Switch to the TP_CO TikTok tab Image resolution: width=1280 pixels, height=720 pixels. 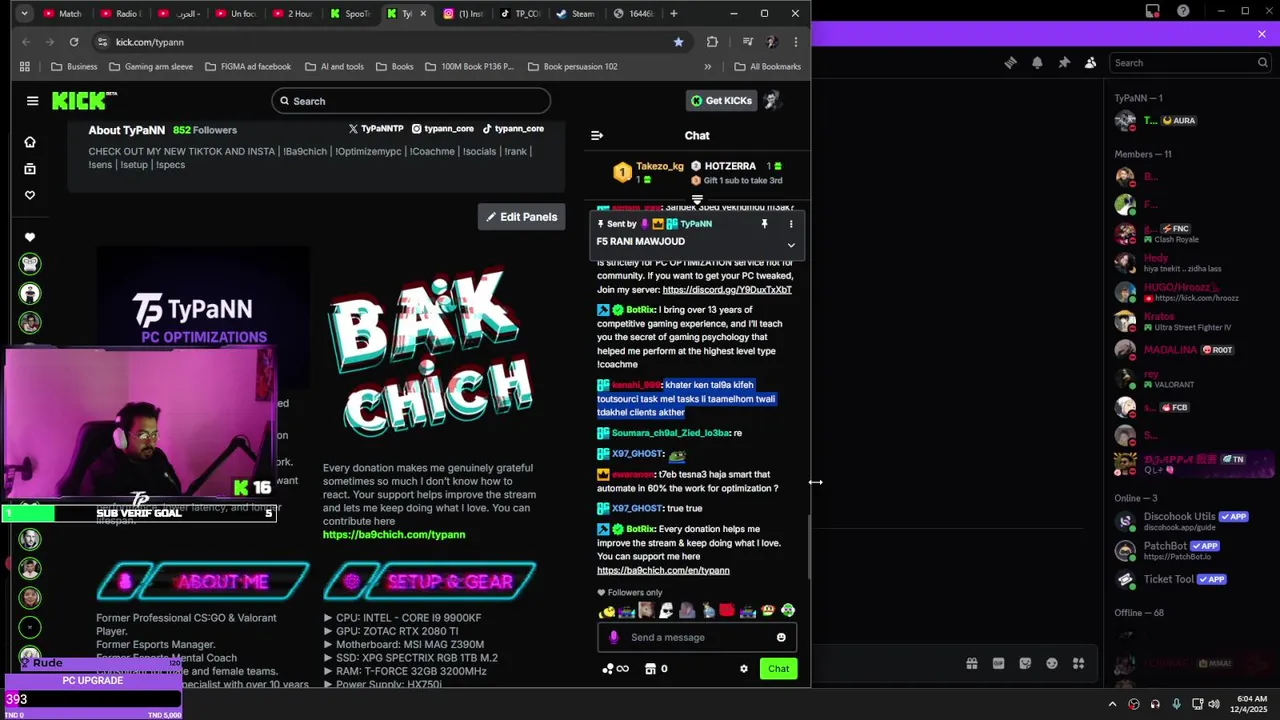click(x=520, y=14)
